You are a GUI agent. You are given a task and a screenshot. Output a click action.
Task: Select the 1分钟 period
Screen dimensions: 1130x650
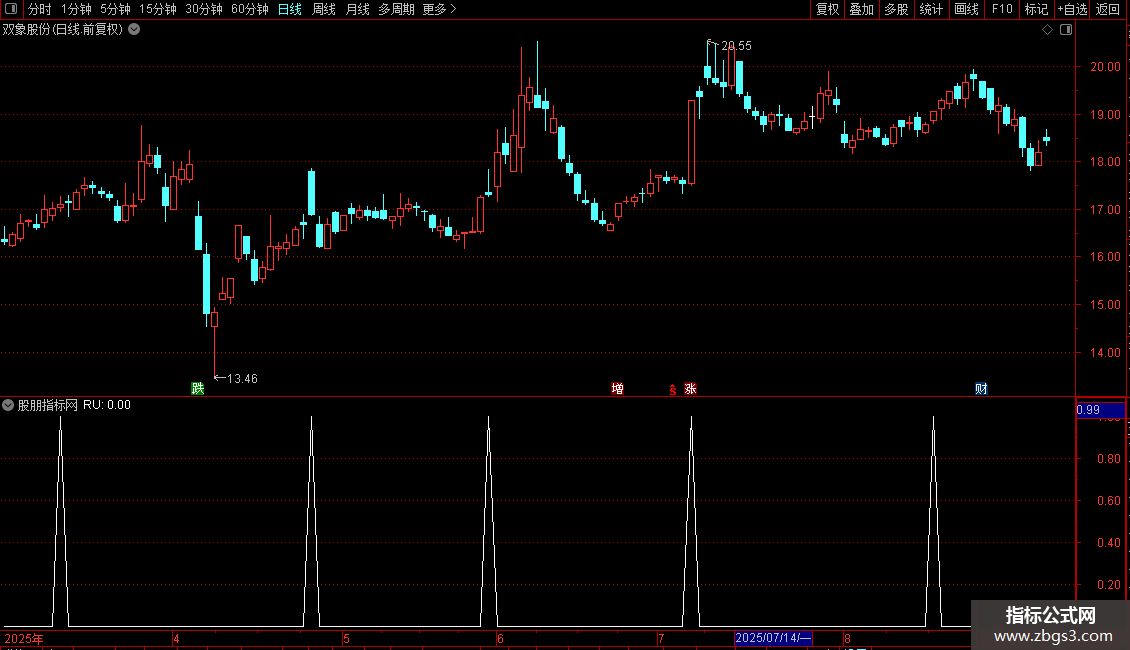(76, 9)
